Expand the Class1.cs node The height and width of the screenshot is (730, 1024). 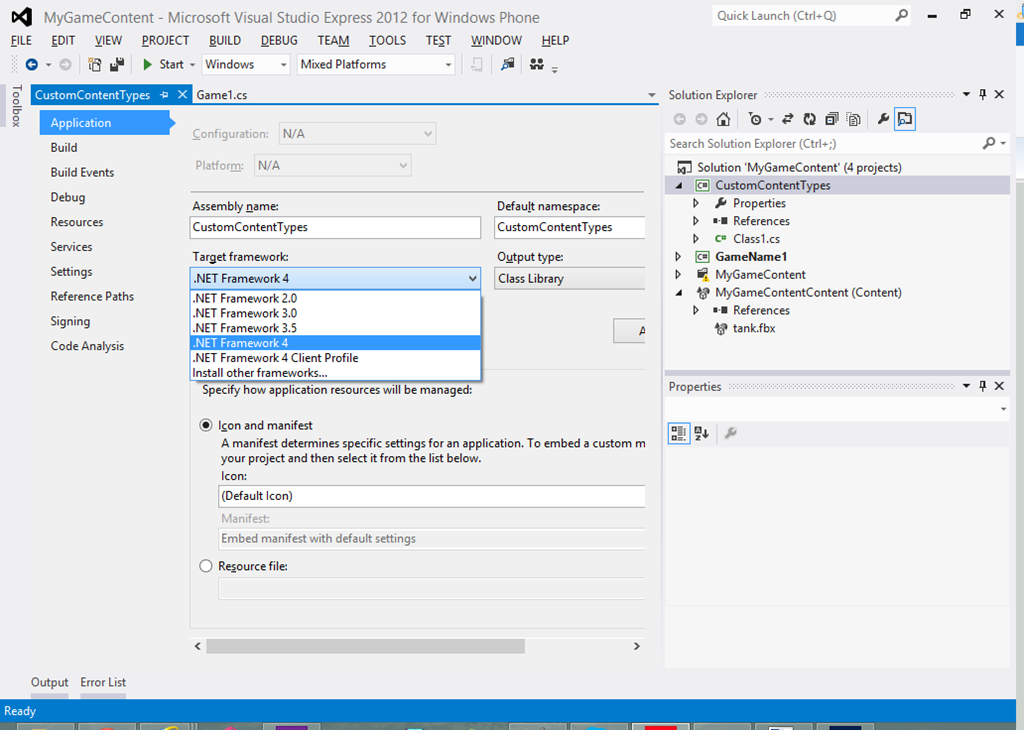[x=696, y=239]
